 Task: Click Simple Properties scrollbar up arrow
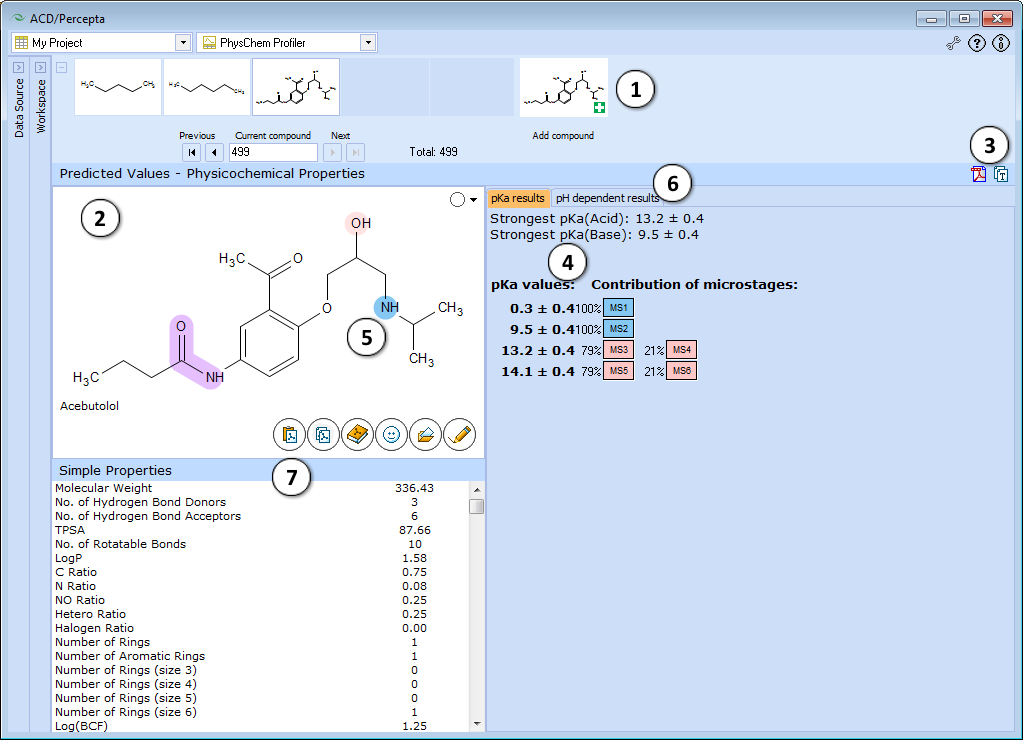(477, 489)
